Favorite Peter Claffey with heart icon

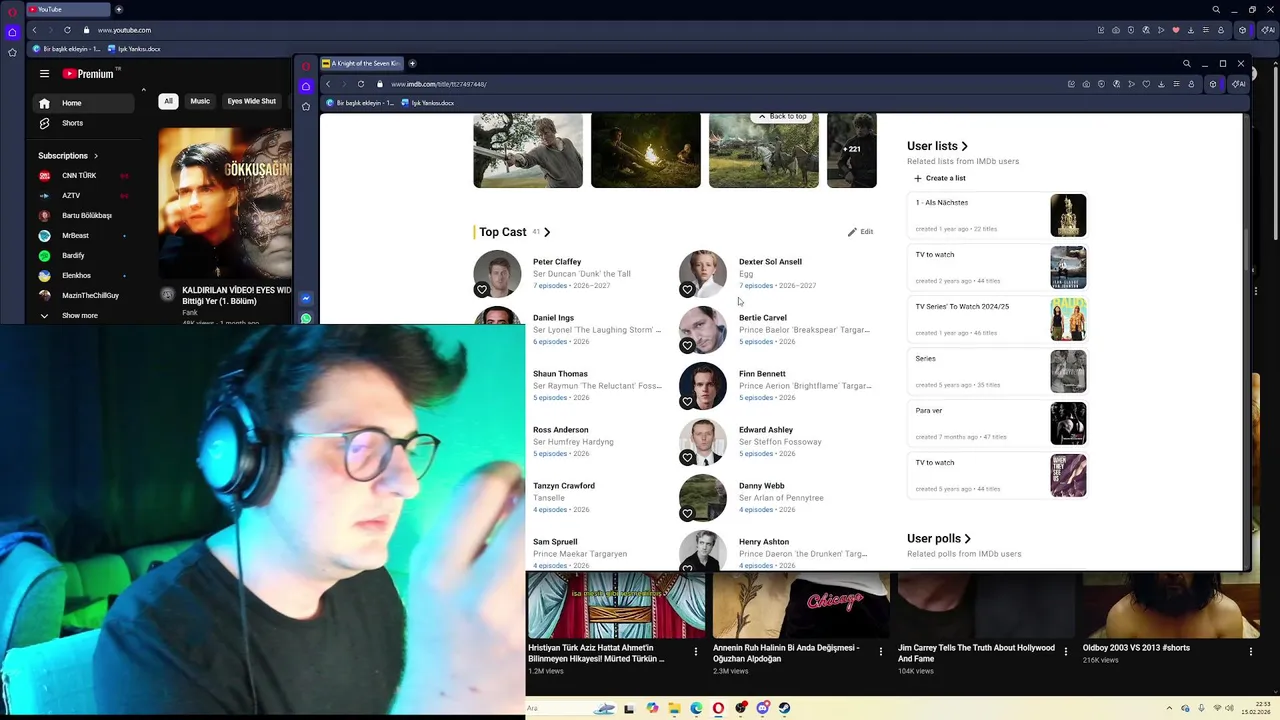point(481,290)
